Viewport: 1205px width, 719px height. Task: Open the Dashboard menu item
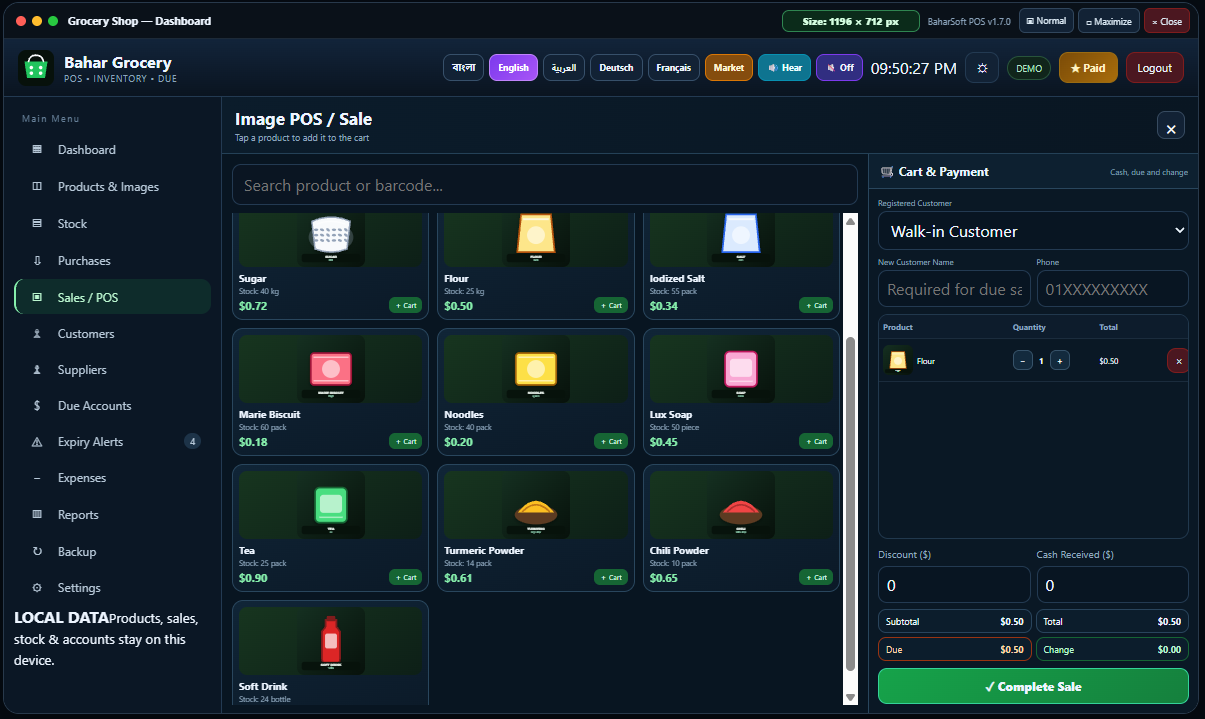click(x=113, y=150)
